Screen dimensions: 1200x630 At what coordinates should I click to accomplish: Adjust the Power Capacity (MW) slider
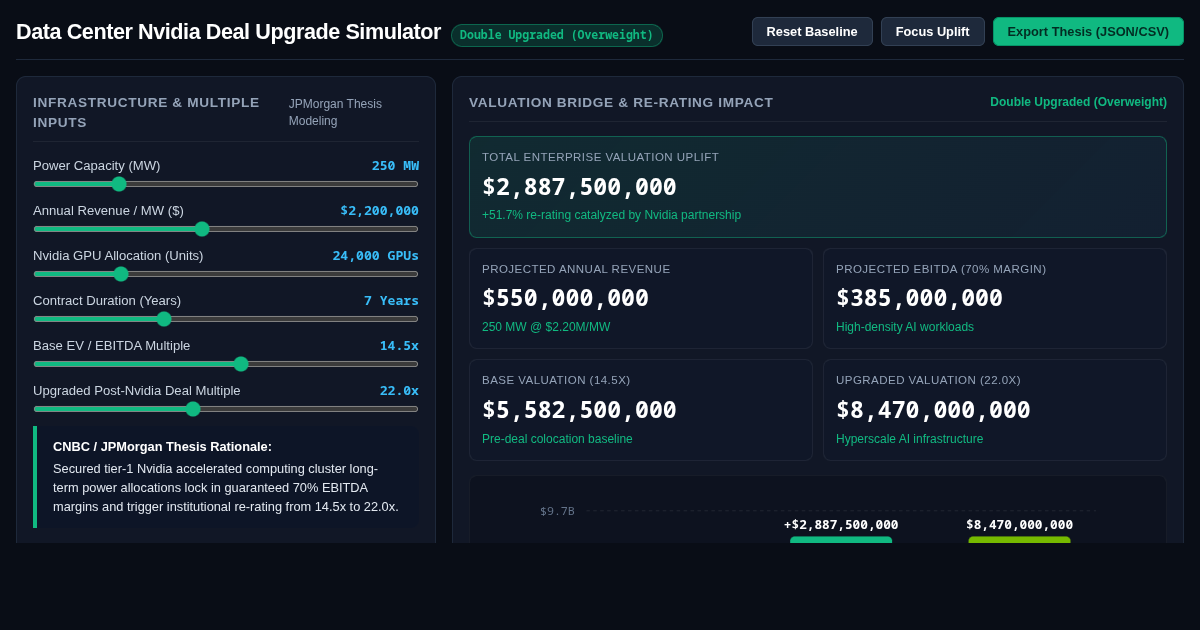pos(226,184)
